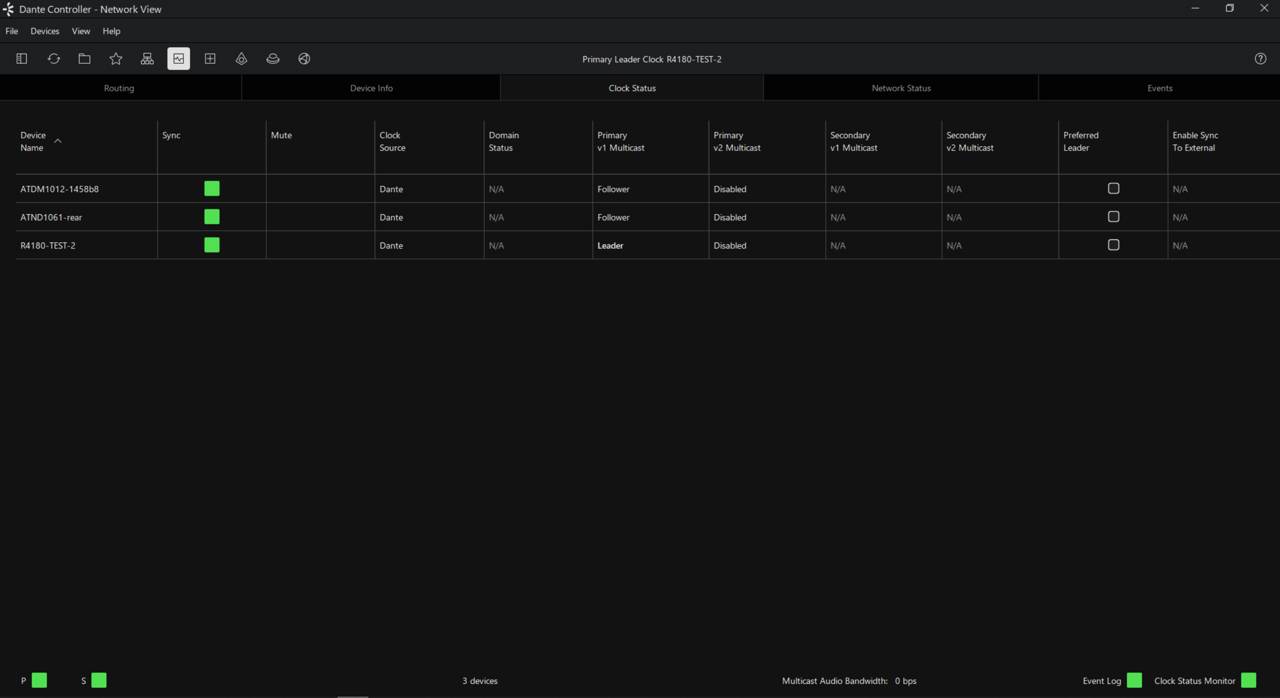Click the star icon in toolbar
Image resolution: width=1280 pixels, height=698 pixels.
tap(116, 59)
